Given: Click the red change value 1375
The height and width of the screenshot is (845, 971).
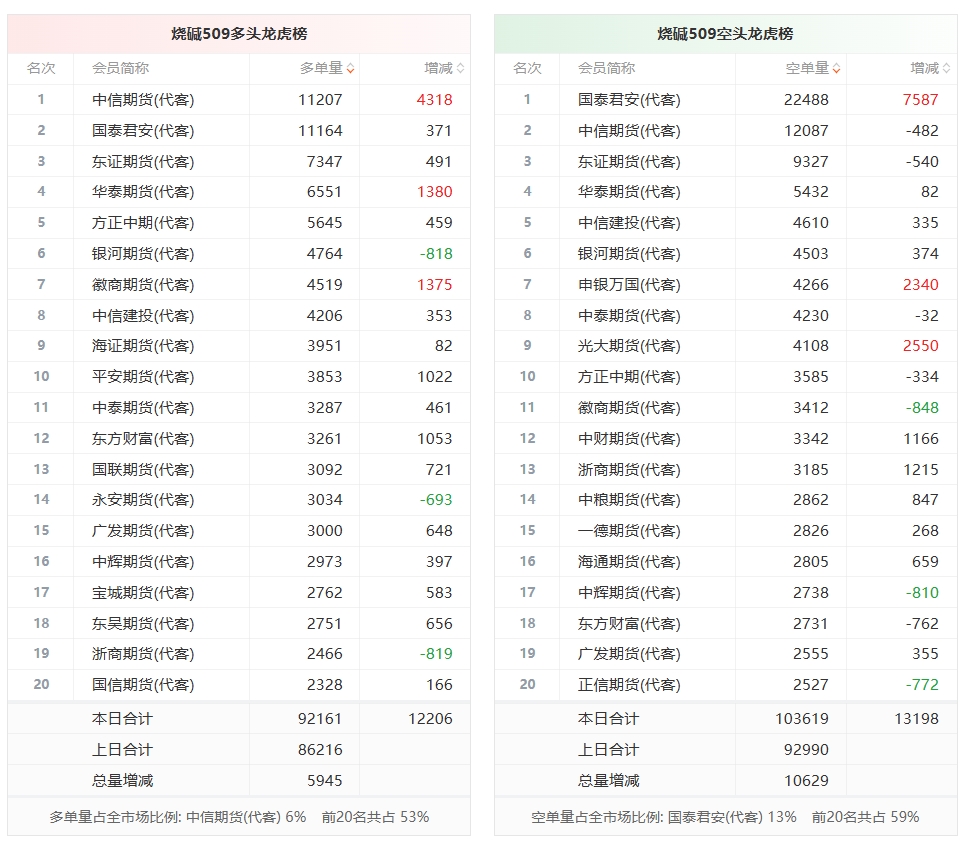Looking at the screenshot, I should [435, 285].
